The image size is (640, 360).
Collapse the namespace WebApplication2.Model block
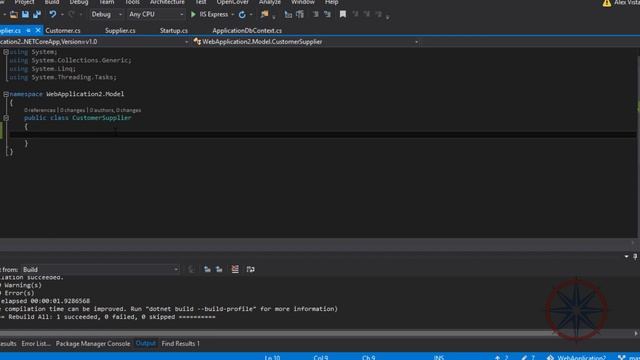click(x=6, y=94)
